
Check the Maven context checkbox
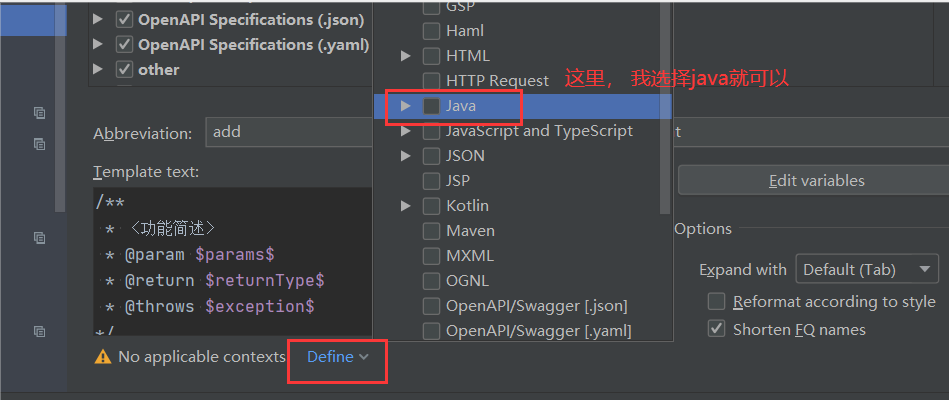coord(431,231)
